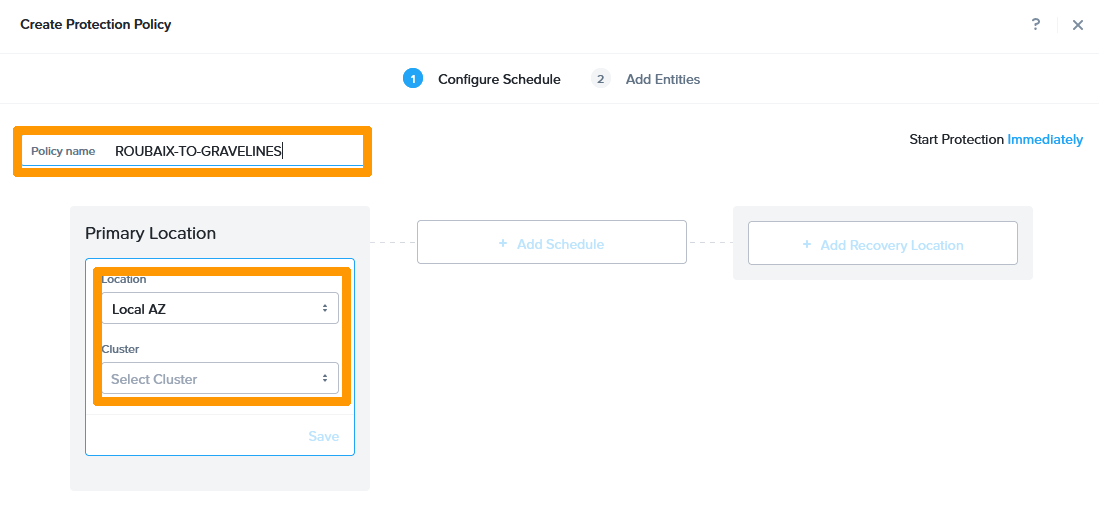
Task: Switch to the Configure Schedule step
Action: click(x=499, y=79)
